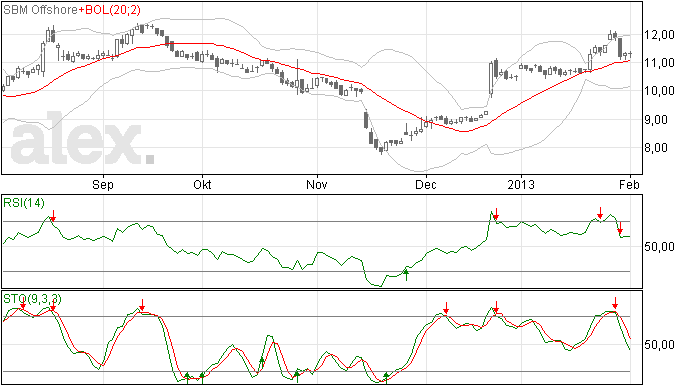The height and width of the screenshot is (387, 690).
Task: Click the 12,00 price axis label
Action: (659, 35)
